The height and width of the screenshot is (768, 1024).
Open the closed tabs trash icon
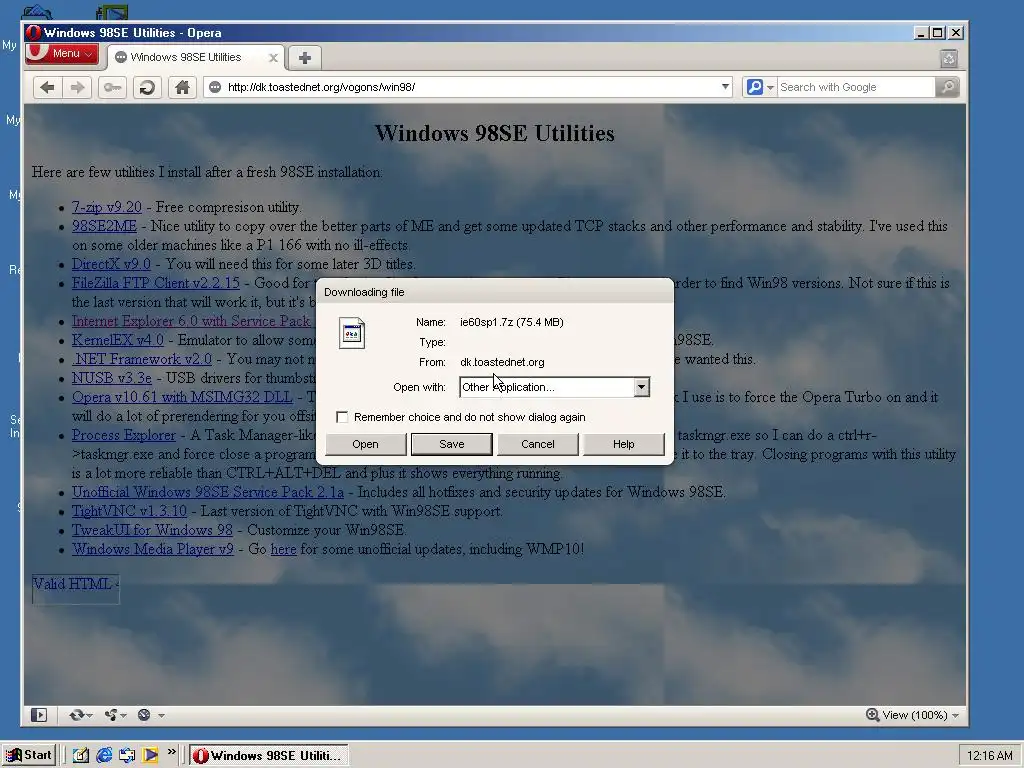click(x=949, y=58)
